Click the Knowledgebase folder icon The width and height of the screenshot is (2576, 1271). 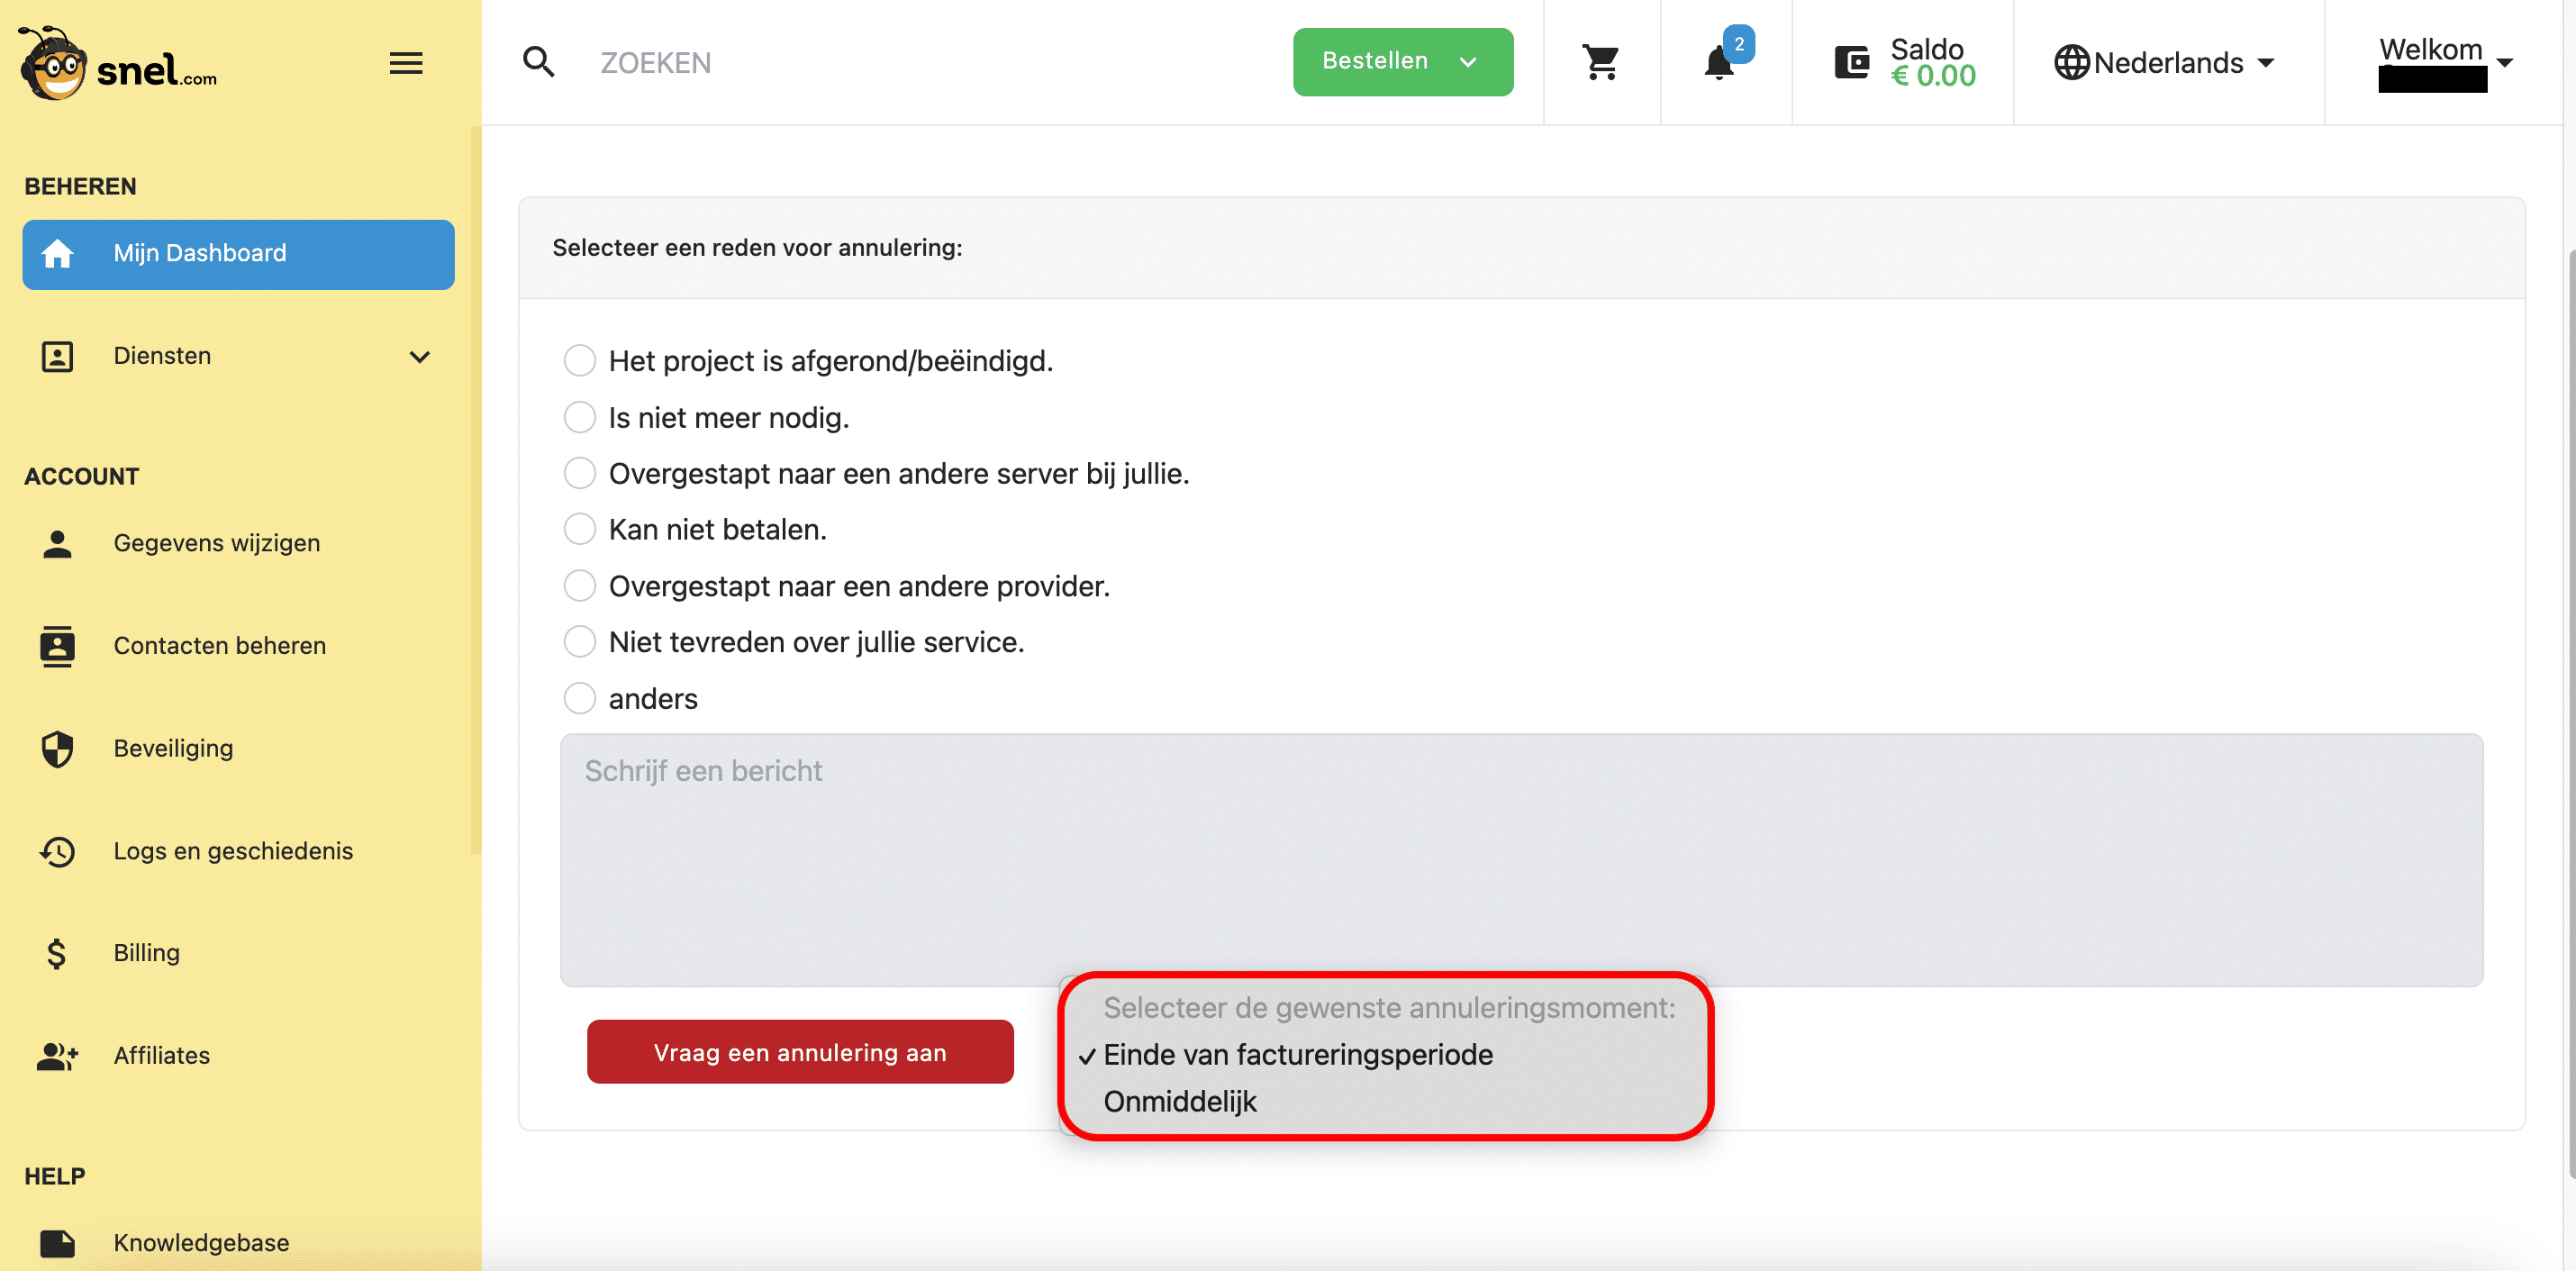pos(58,1244)
